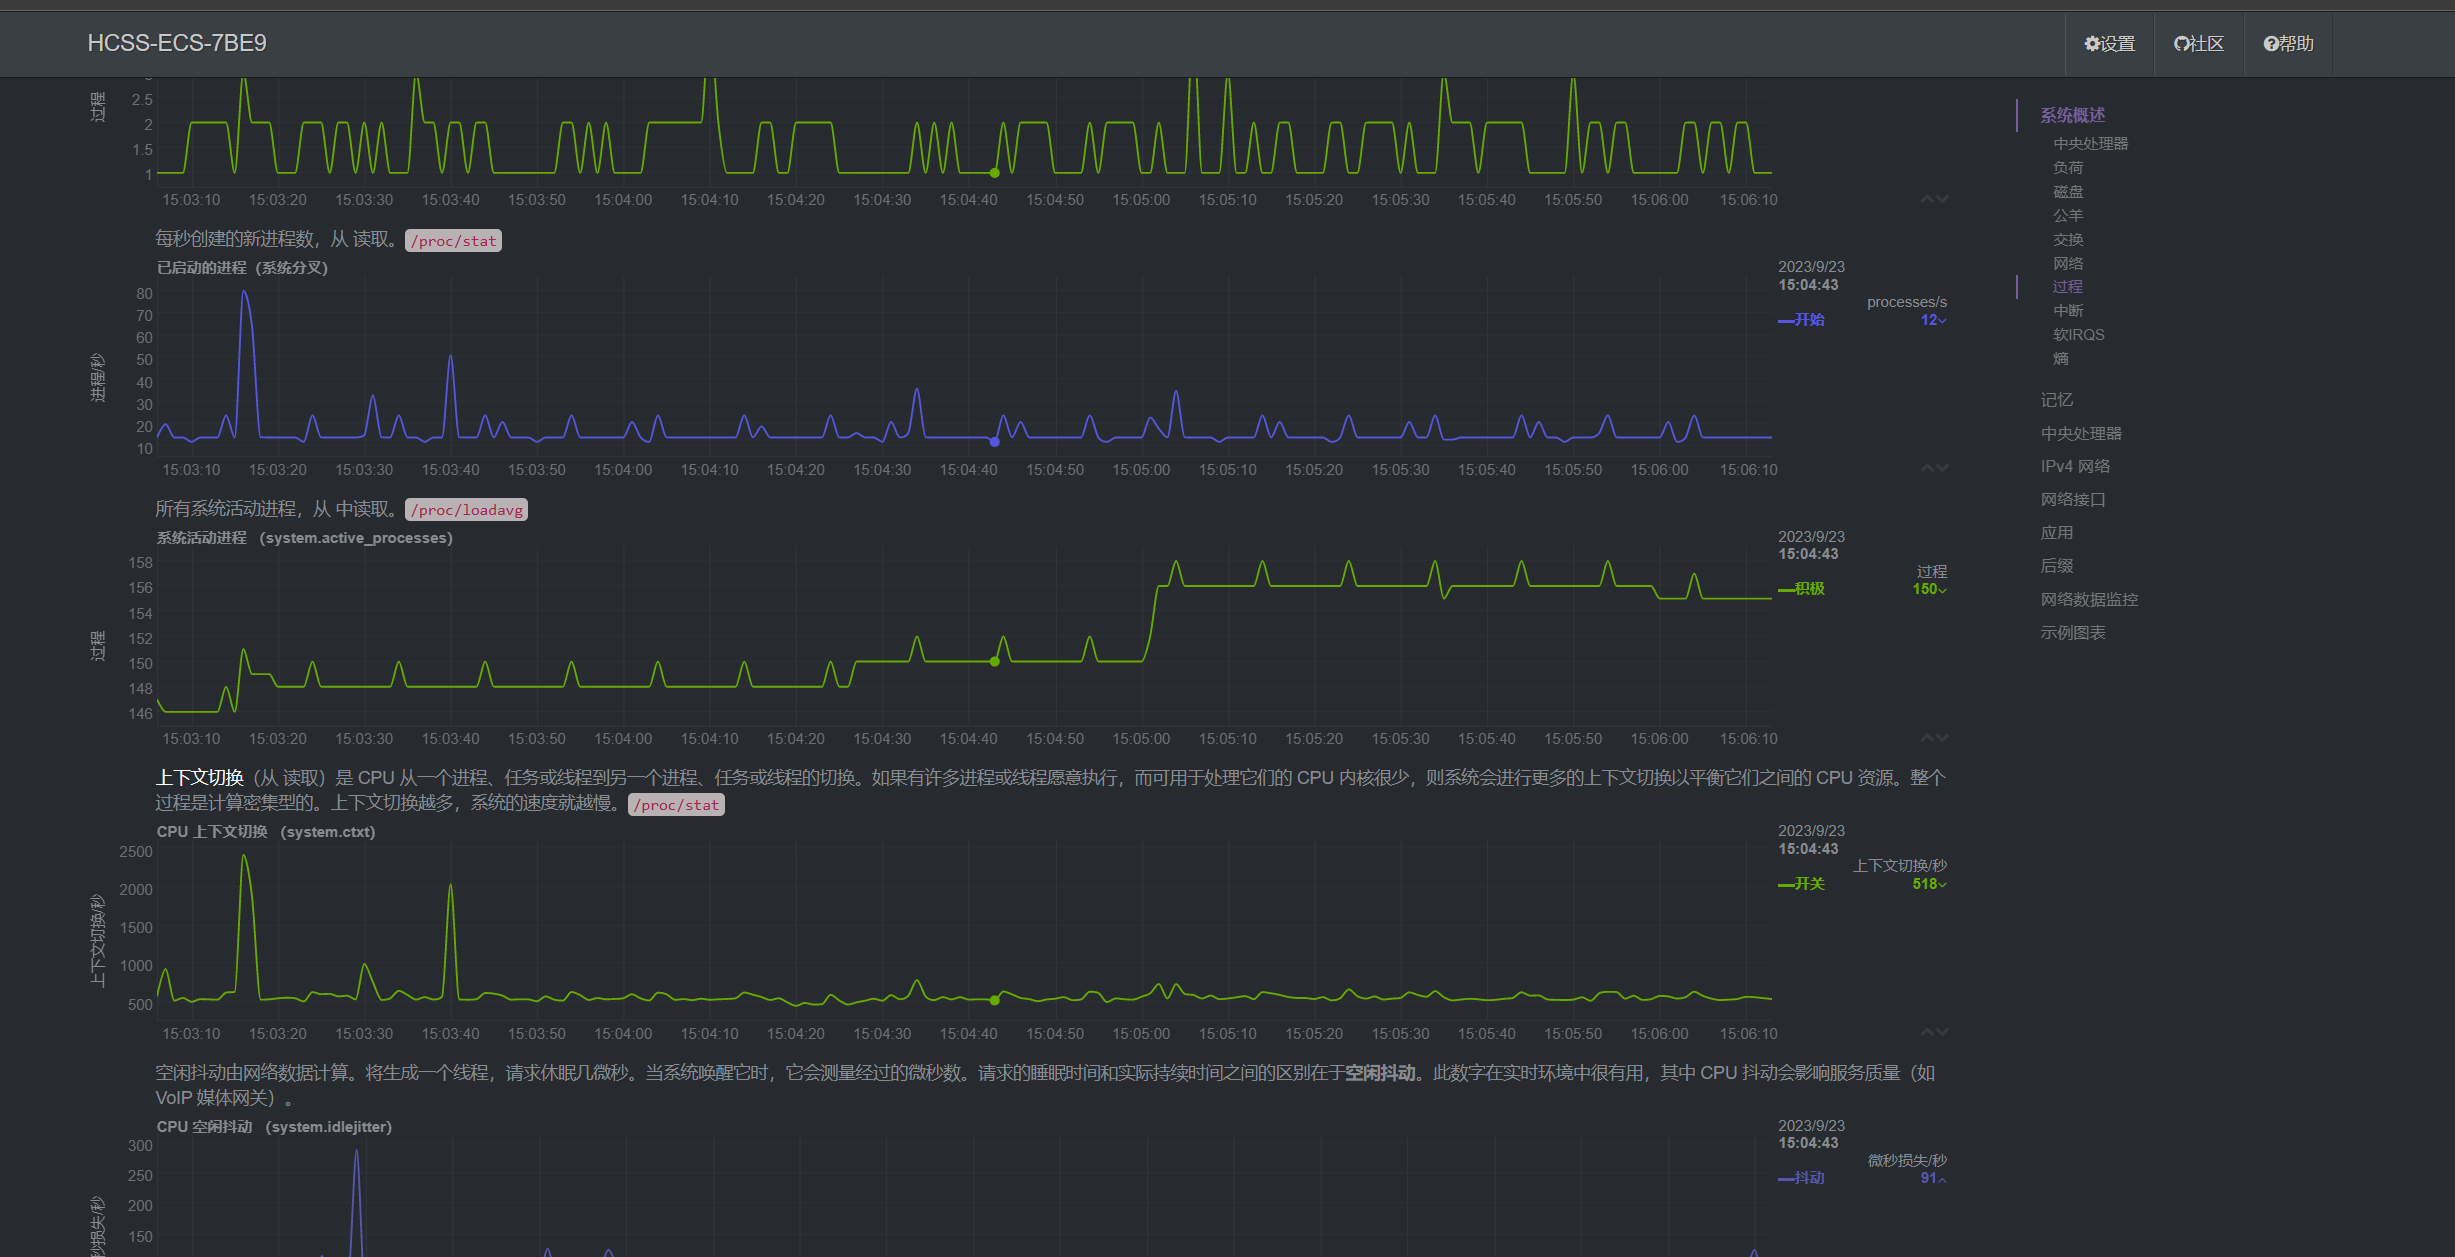
Task: Click the /proc/loadavg code tag
Action: [x=466, y=510]
